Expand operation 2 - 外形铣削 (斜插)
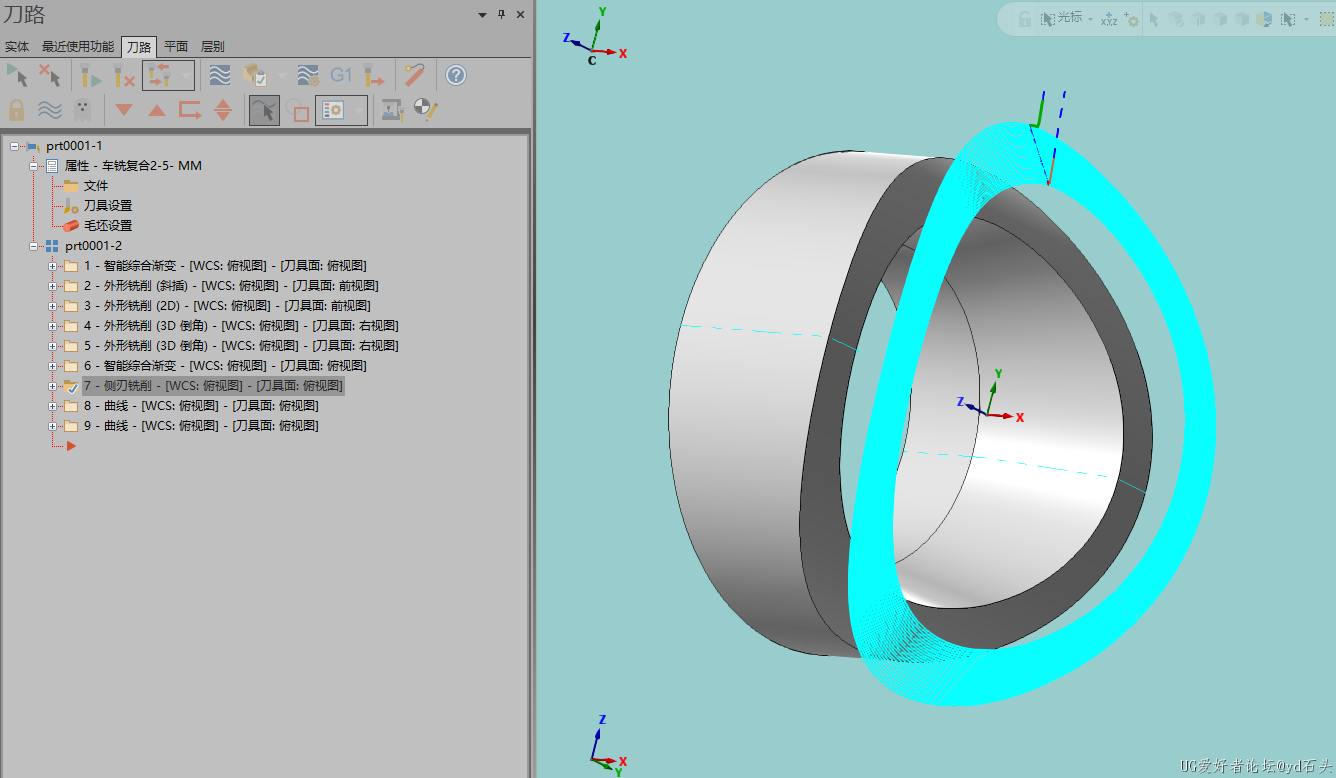This screenshot has height=778, width=1336. (53, 286)
